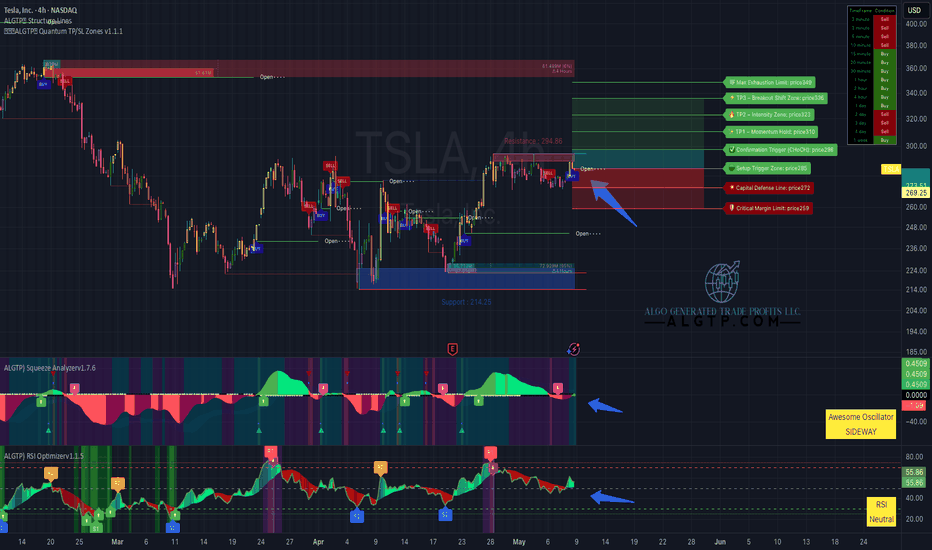Screen dimensions: 932x550
Task: Click the blue support zone rectangle
Action: pos(465,278)
